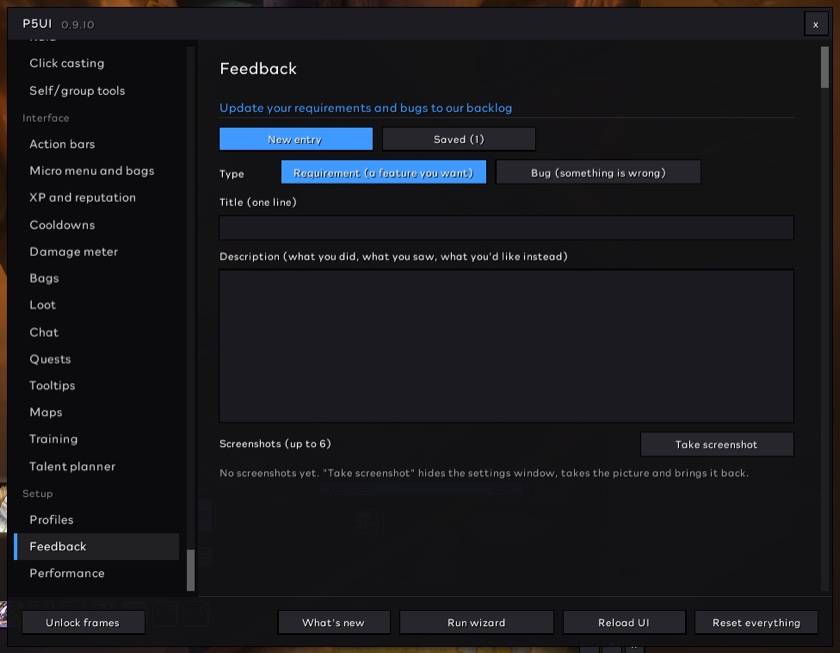The height and width of the screenshot is (653, 840).
Task: Click the Description field label
Action: [x=393, y=257]
